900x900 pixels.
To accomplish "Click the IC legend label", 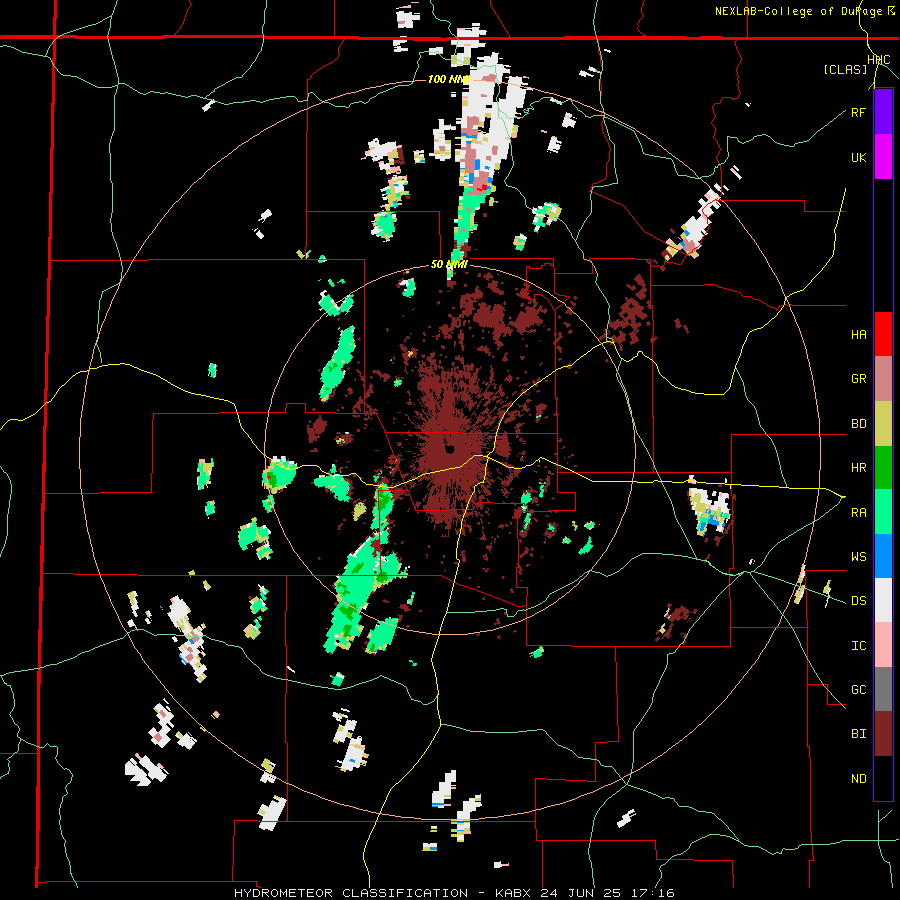I will point(858,645).
